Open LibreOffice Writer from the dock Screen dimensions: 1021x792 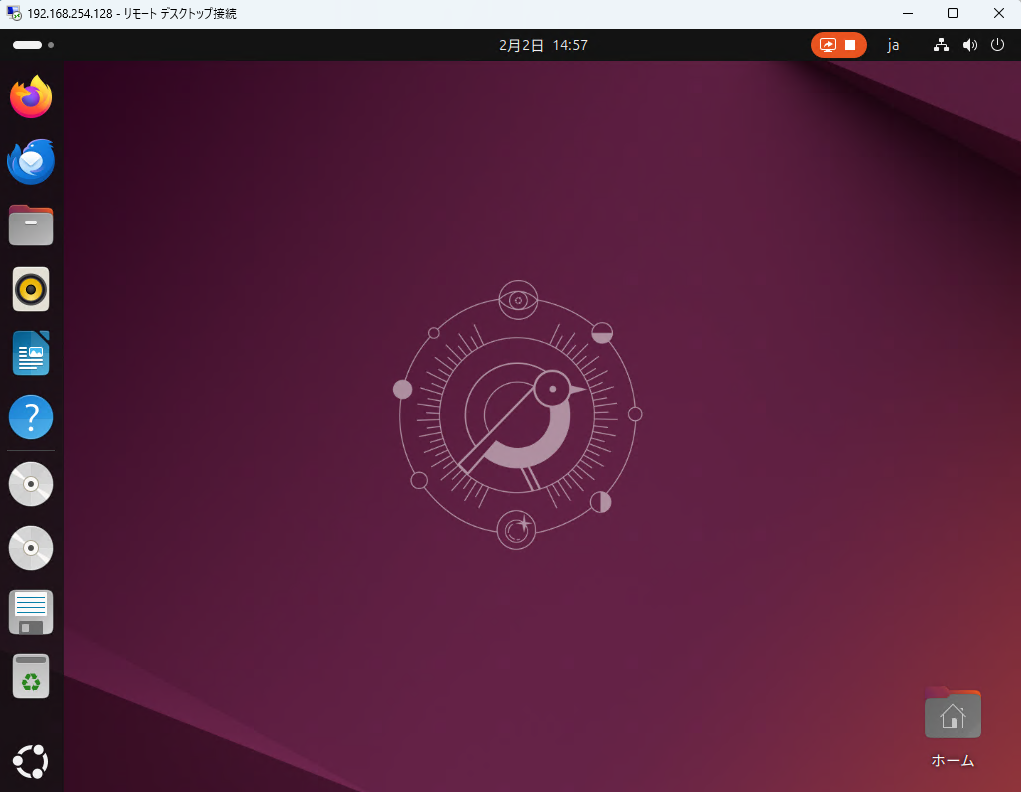31,353
